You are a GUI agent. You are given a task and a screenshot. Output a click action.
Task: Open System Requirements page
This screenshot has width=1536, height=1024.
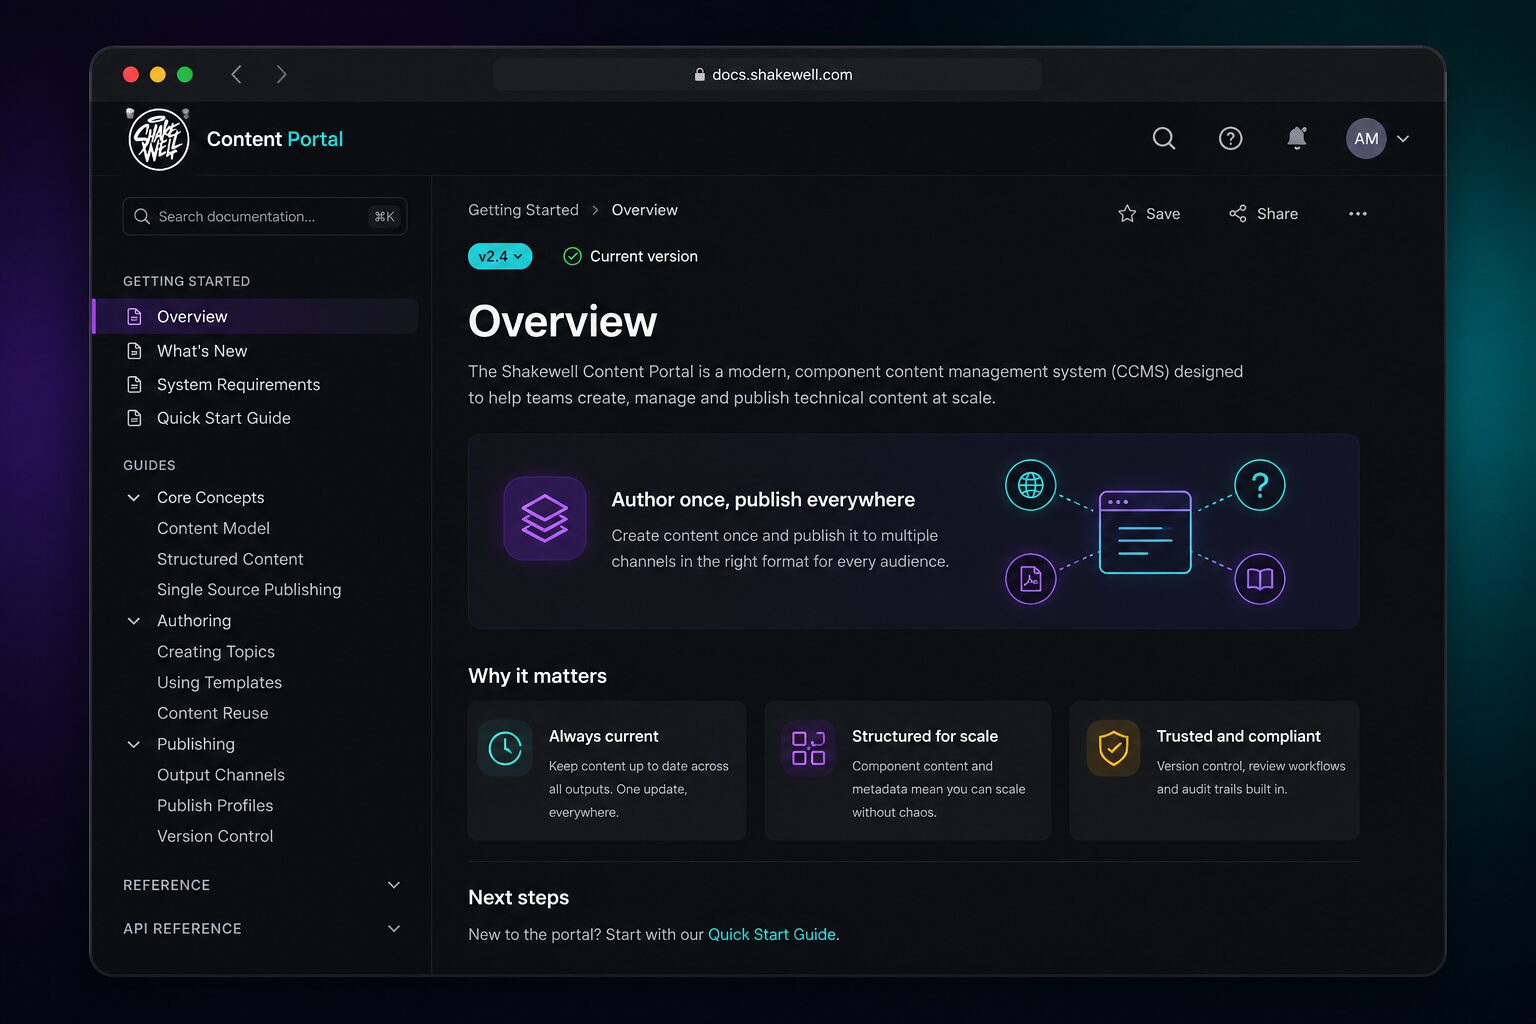[238, 384]
